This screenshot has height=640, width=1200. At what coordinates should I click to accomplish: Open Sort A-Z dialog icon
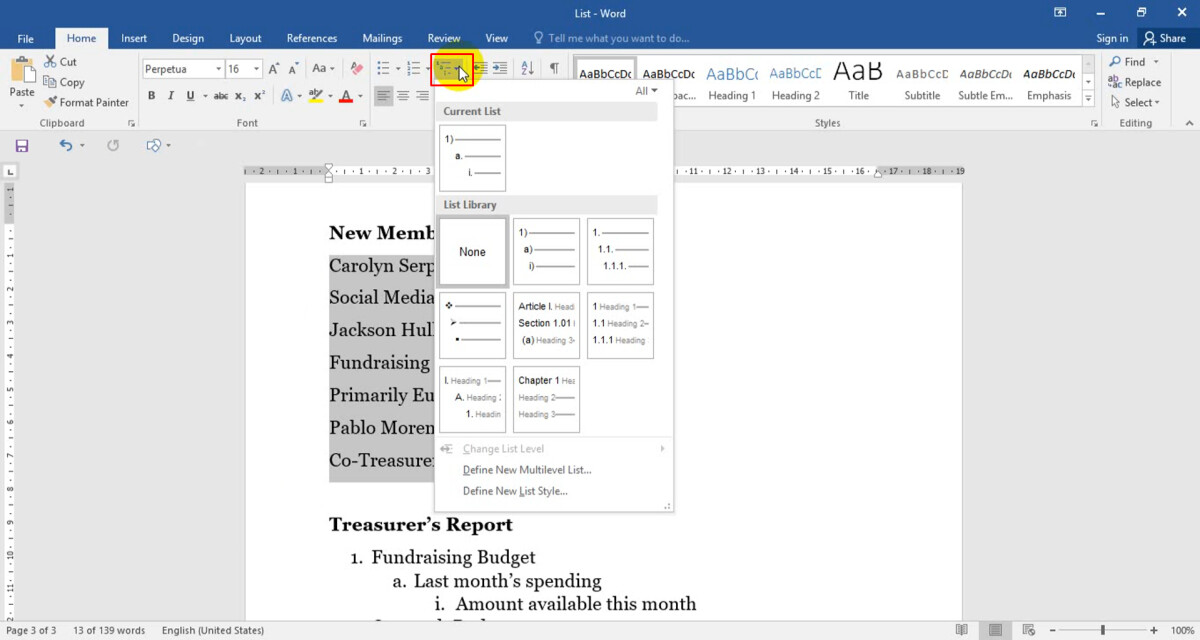point(527,69)
